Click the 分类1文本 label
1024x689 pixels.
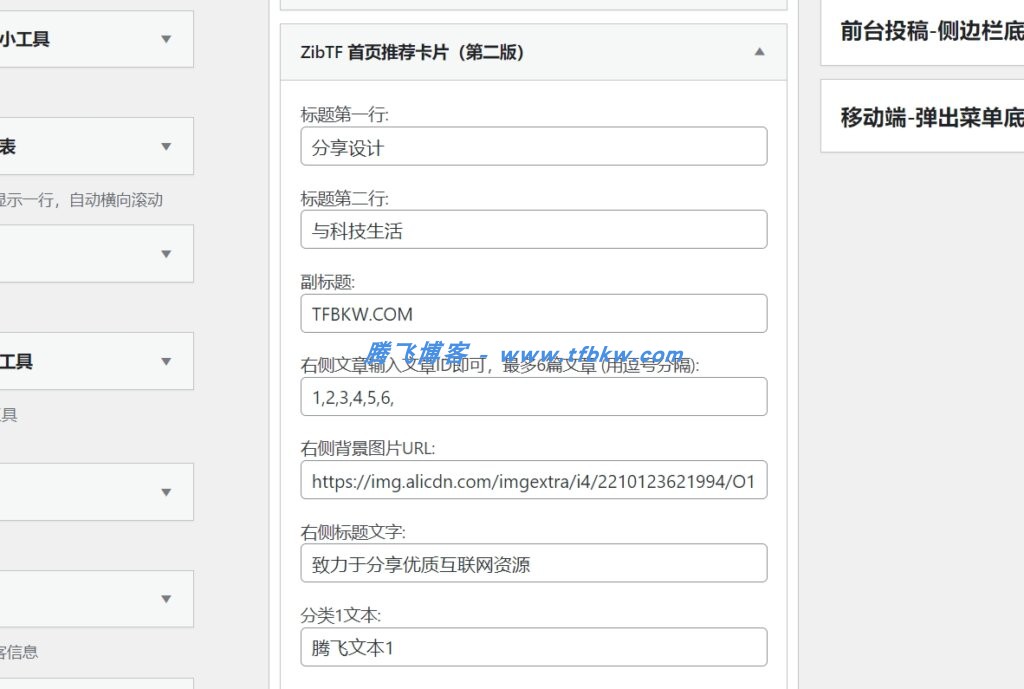[x=340, y=615]
